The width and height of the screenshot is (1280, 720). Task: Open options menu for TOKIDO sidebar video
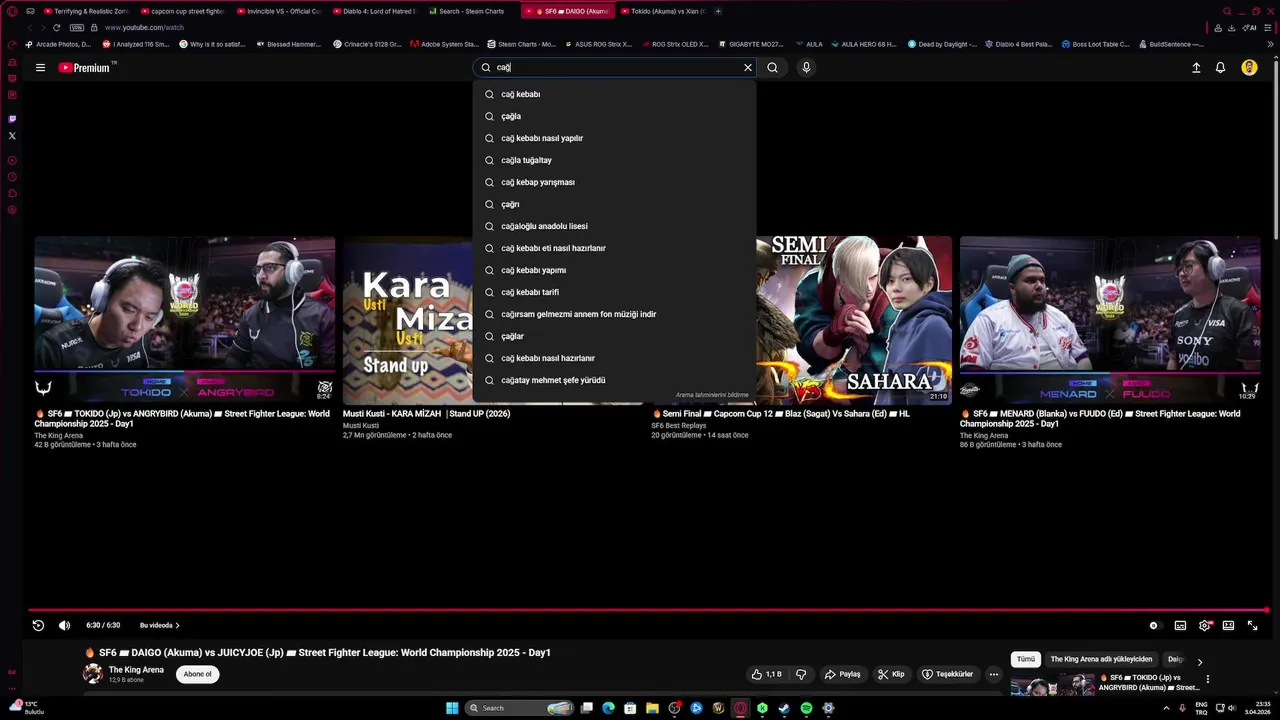click(1208, 679)
